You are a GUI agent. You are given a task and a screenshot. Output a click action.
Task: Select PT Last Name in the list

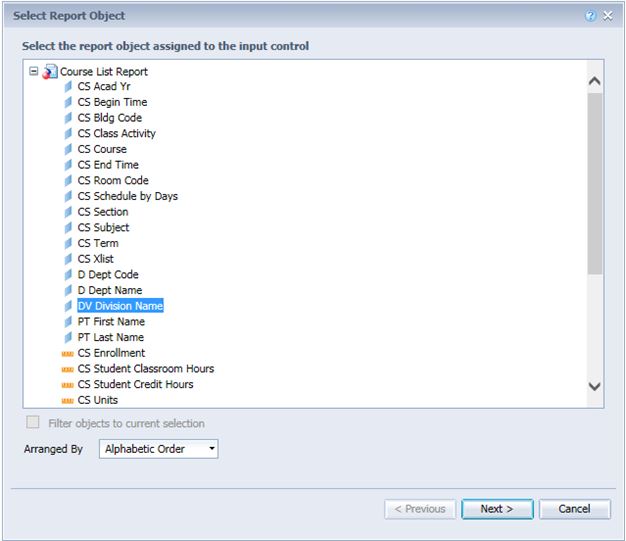point(111,337)
